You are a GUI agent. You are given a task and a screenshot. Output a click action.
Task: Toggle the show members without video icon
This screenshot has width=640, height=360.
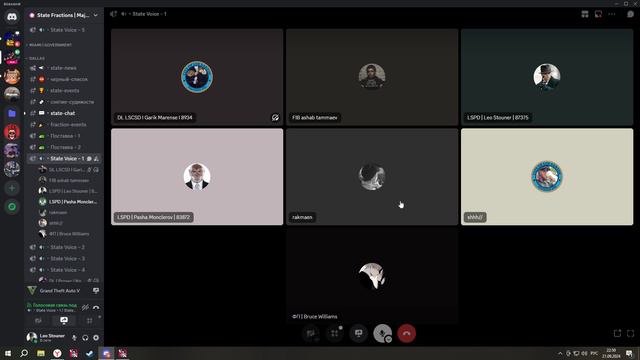pos(598,14)
